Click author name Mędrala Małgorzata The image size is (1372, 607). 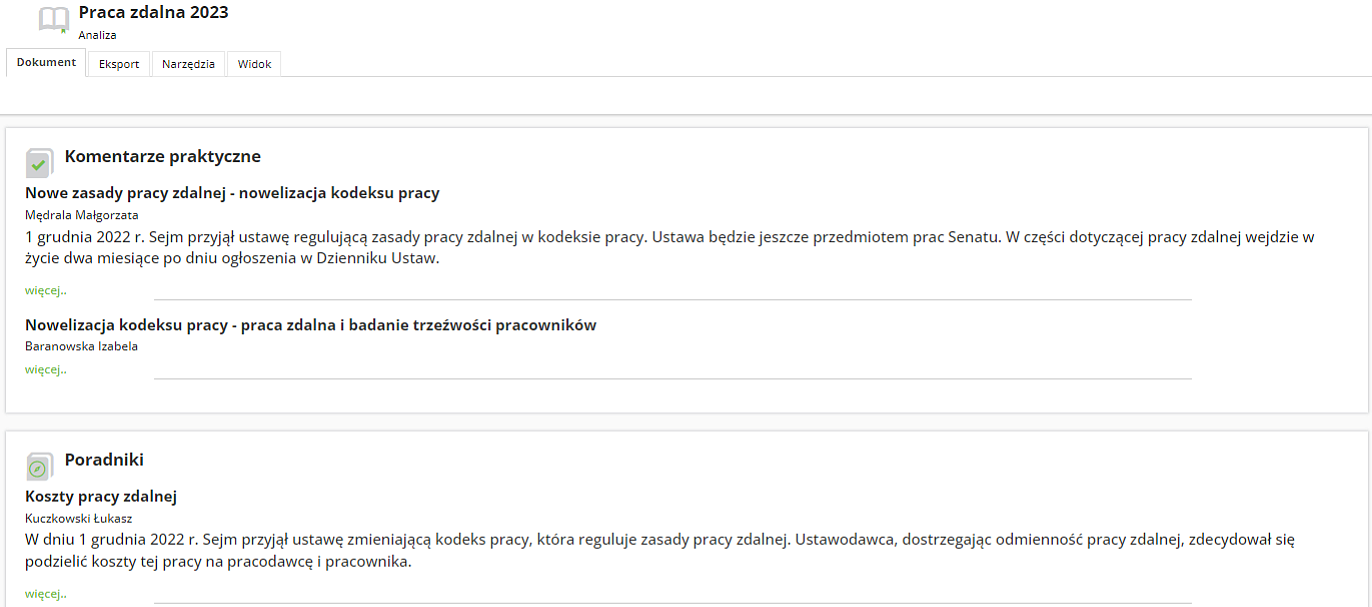point(81,215)
